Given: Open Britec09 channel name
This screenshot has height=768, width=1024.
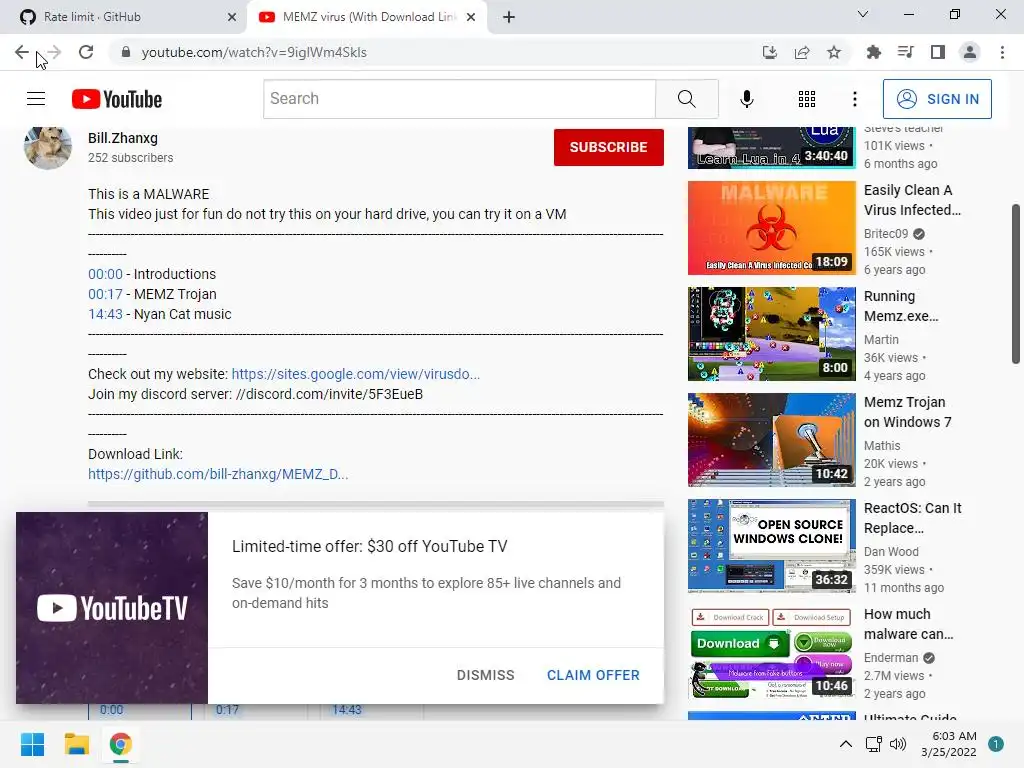Looking at the screenshot, I should (x=886, y=234).
